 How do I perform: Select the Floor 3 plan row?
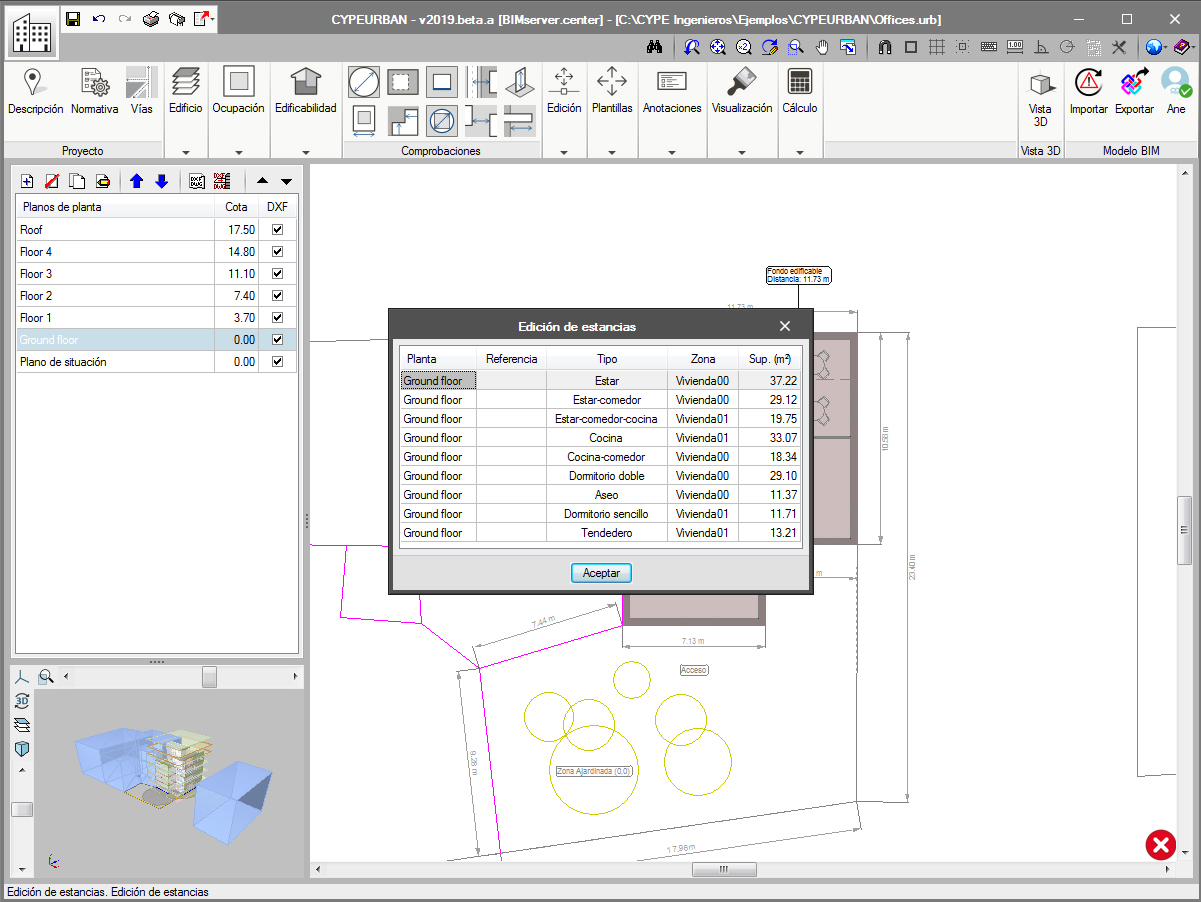click(x=157, y=274)
